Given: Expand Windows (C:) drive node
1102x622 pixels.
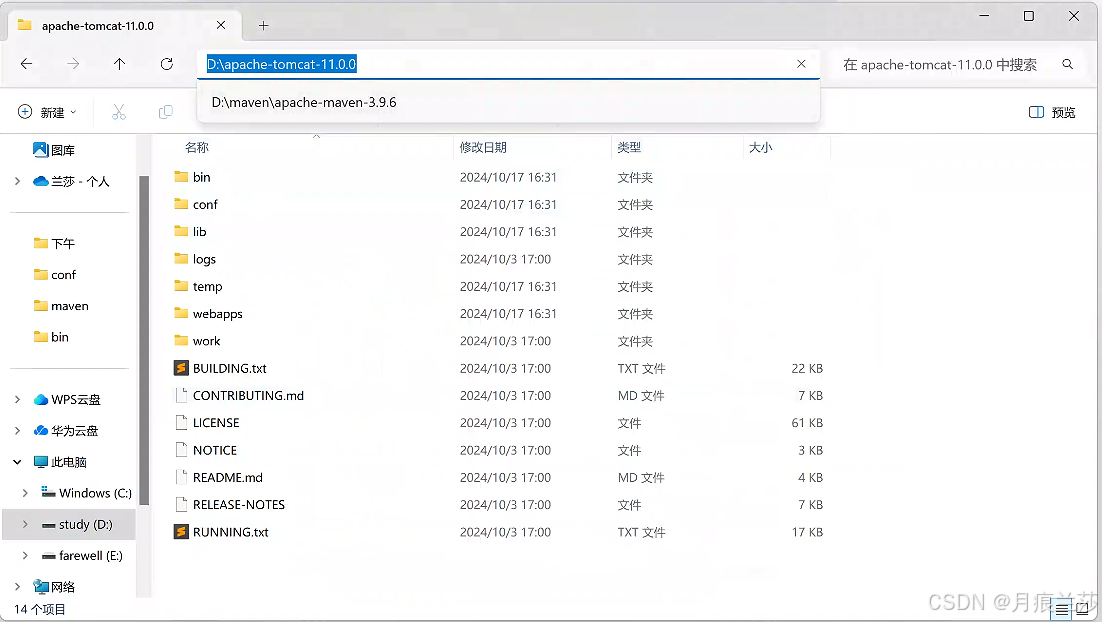Looking at the screenshot, I should pos(25,493).
